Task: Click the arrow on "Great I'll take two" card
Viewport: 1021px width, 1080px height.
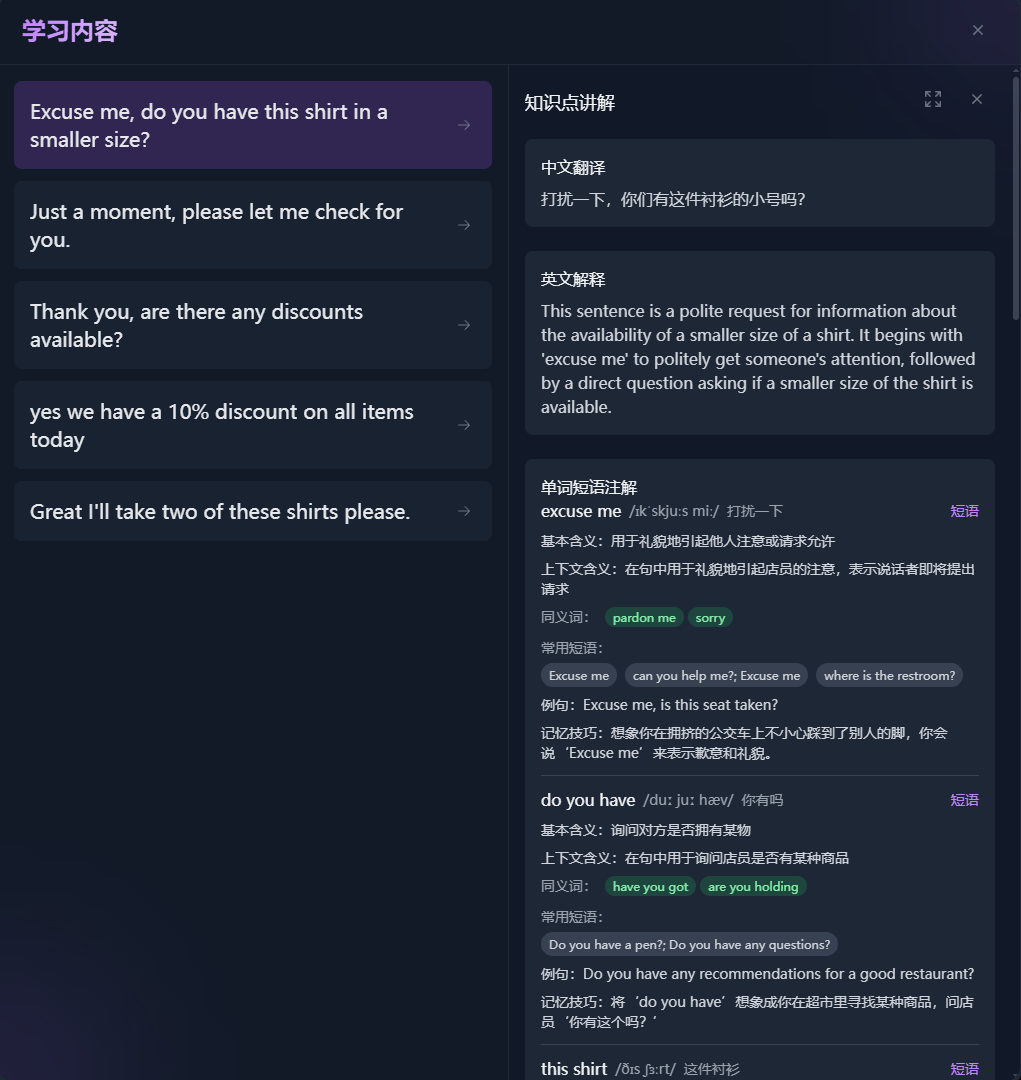Action: [x=463, y=510]
